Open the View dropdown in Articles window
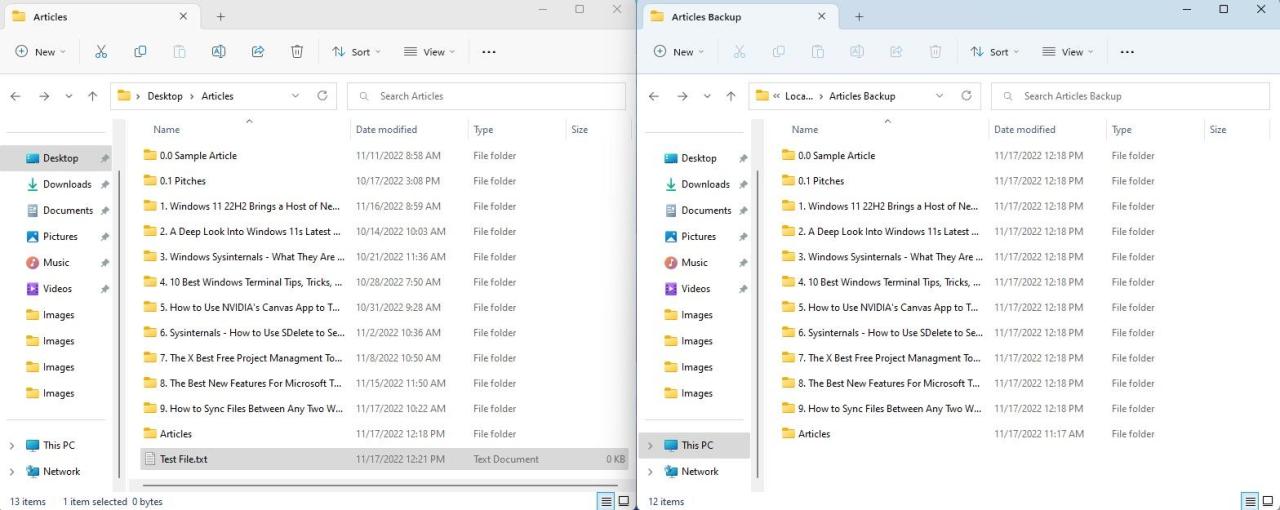The height and width of the screenshot is (510, 1280). coord(429,52)
